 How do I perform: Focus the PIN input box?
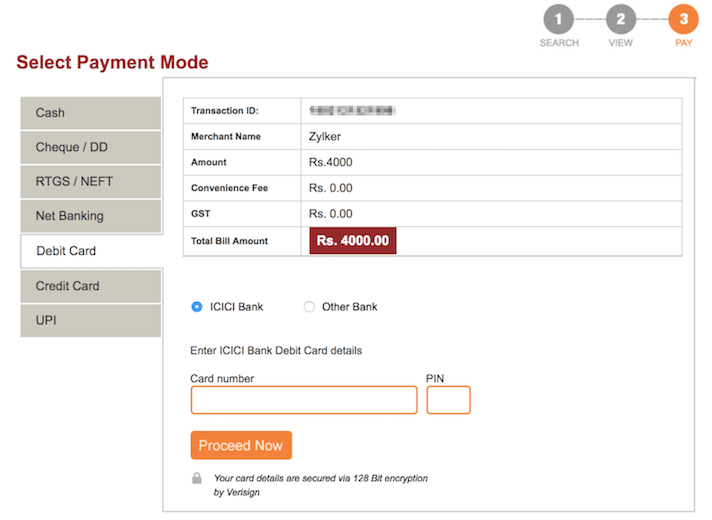coord(448,400)
